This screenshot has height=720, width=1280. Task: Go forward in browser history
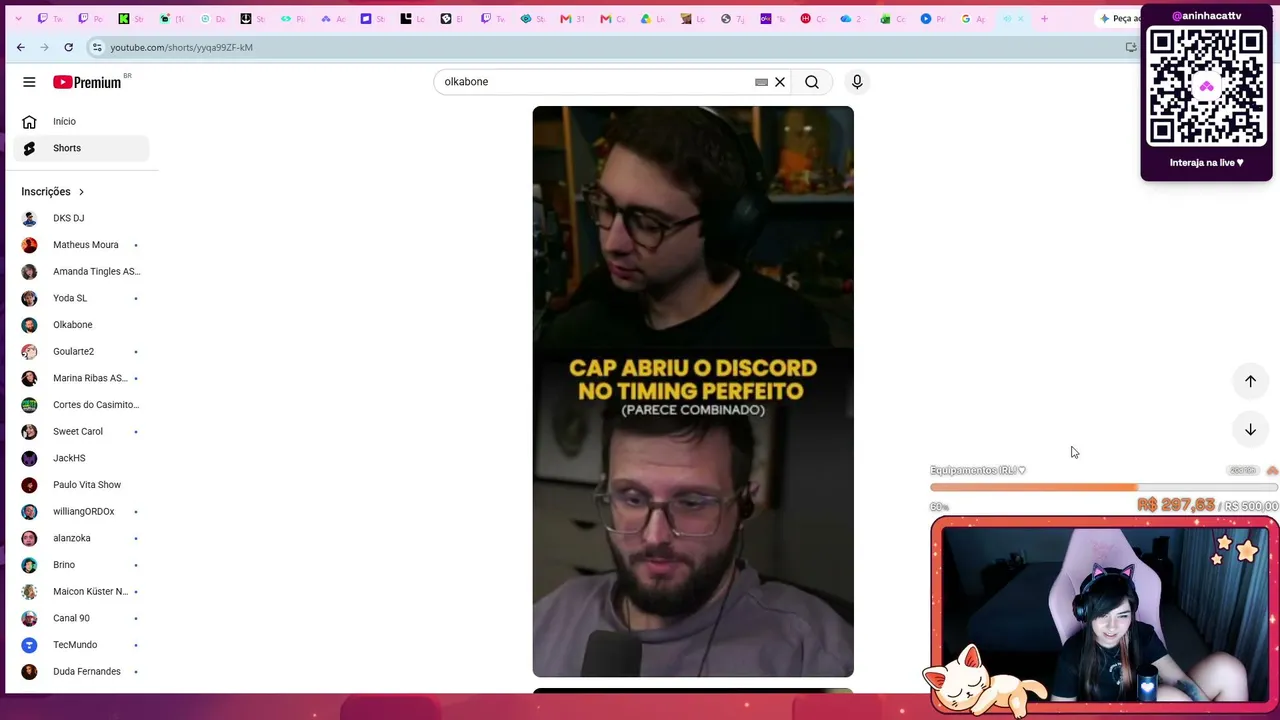[x=44, y=47]
